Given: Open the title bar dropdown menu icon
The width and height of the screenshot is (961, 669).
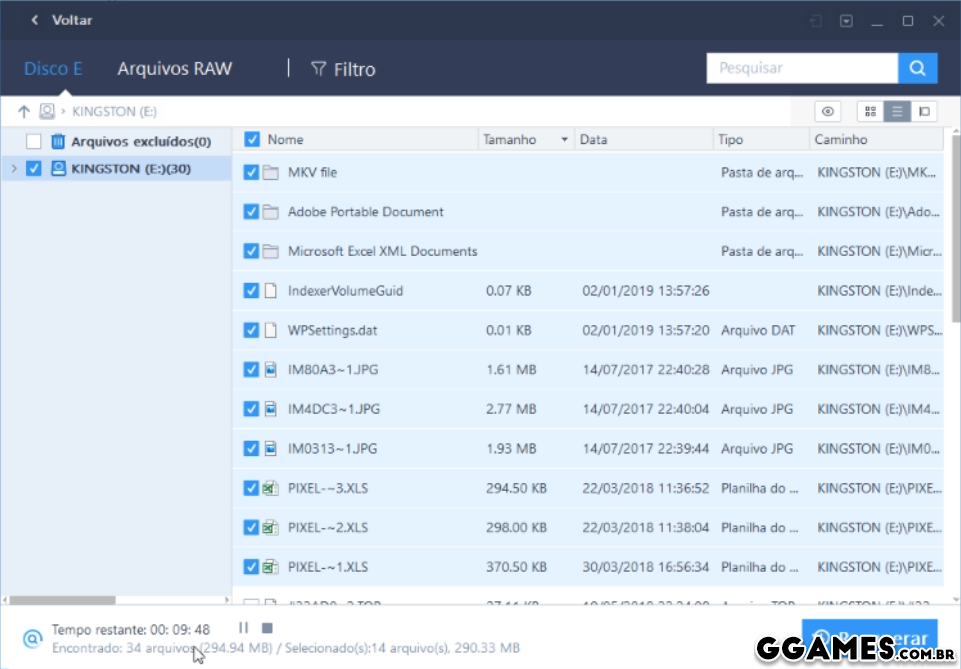Looking at the screenshot, I should pos(846,20).
